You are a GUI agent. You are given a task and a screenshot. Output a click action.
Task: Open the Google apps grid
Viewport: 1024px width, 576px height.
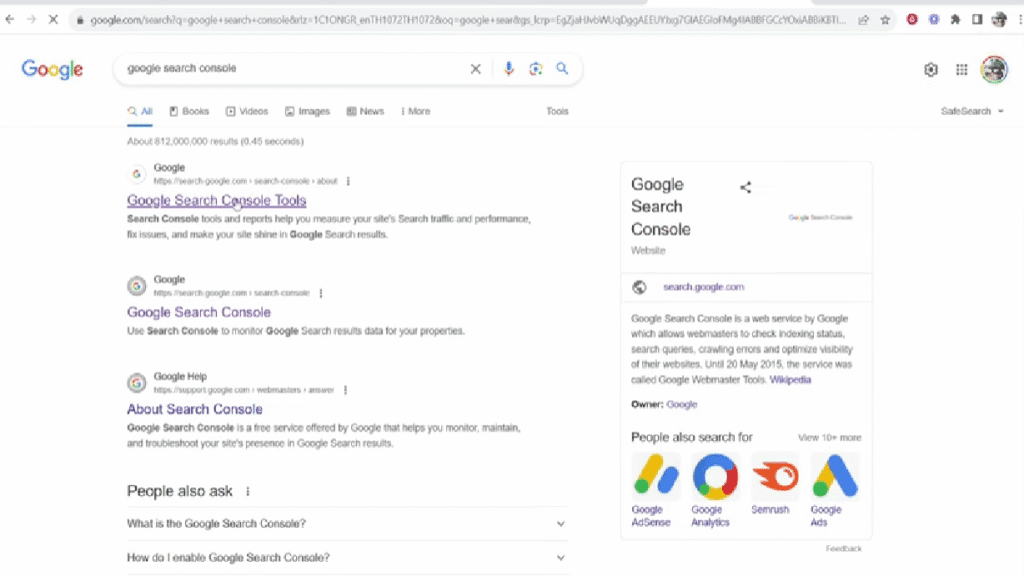click(962, 69)
